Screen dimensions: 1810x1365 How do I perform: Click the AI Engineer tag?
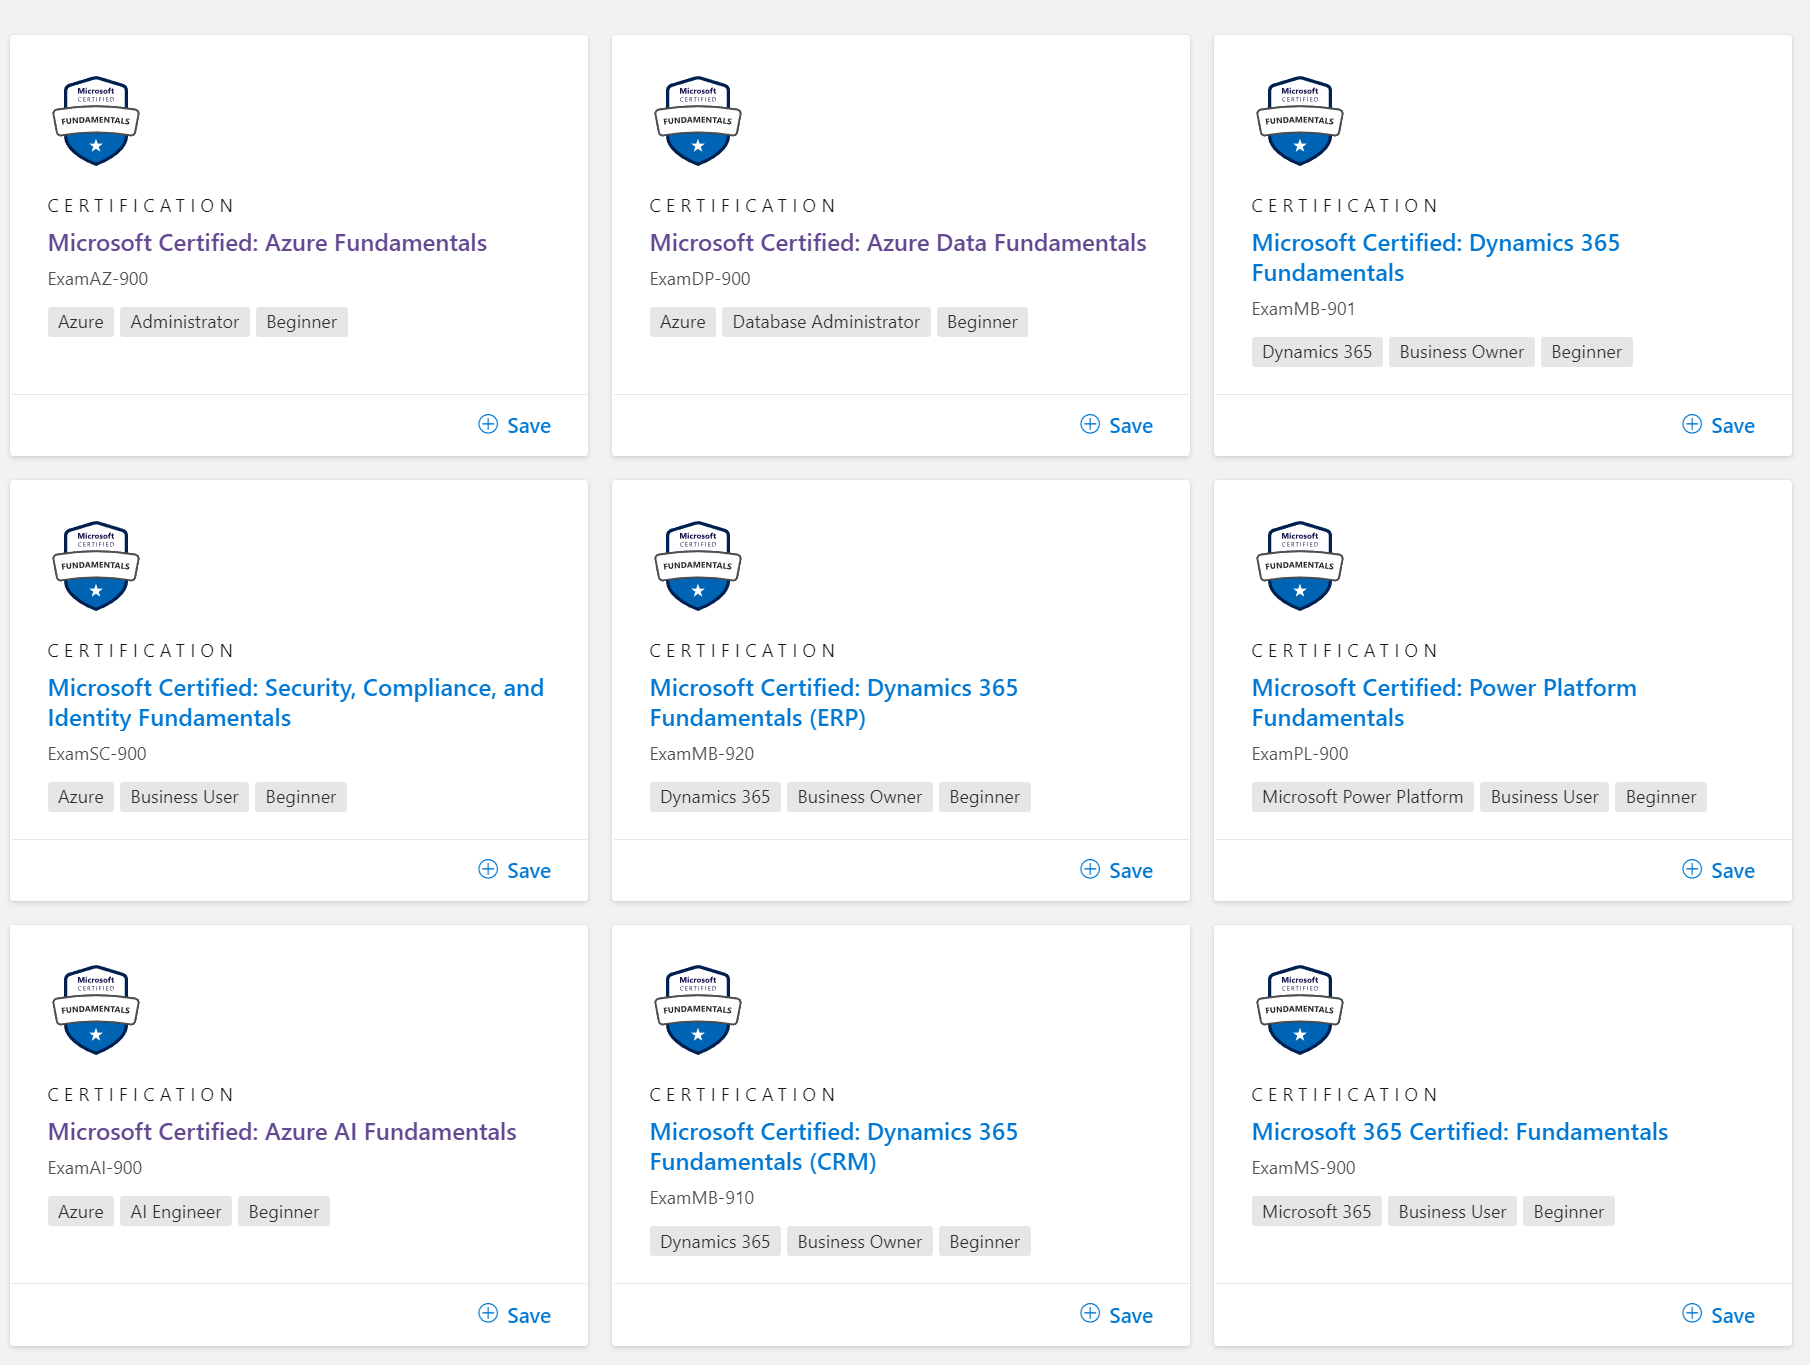[176, 1212]
